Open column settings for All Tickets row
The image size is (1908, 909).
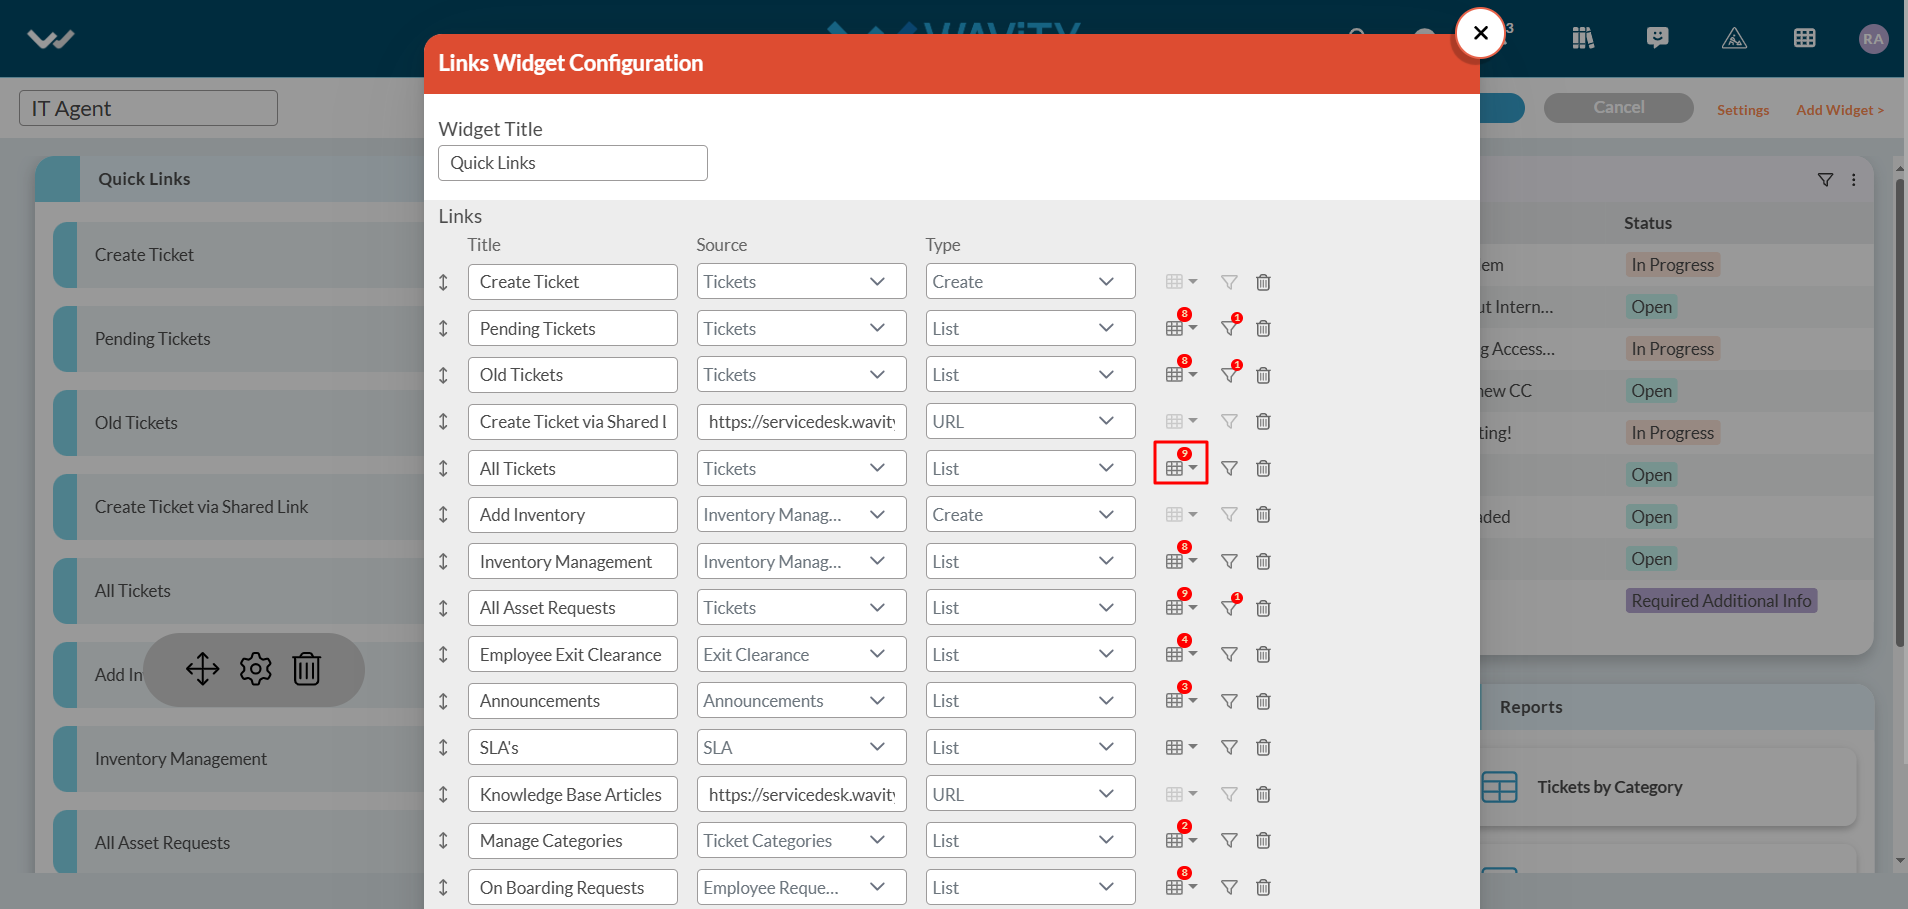point(1181,466)
